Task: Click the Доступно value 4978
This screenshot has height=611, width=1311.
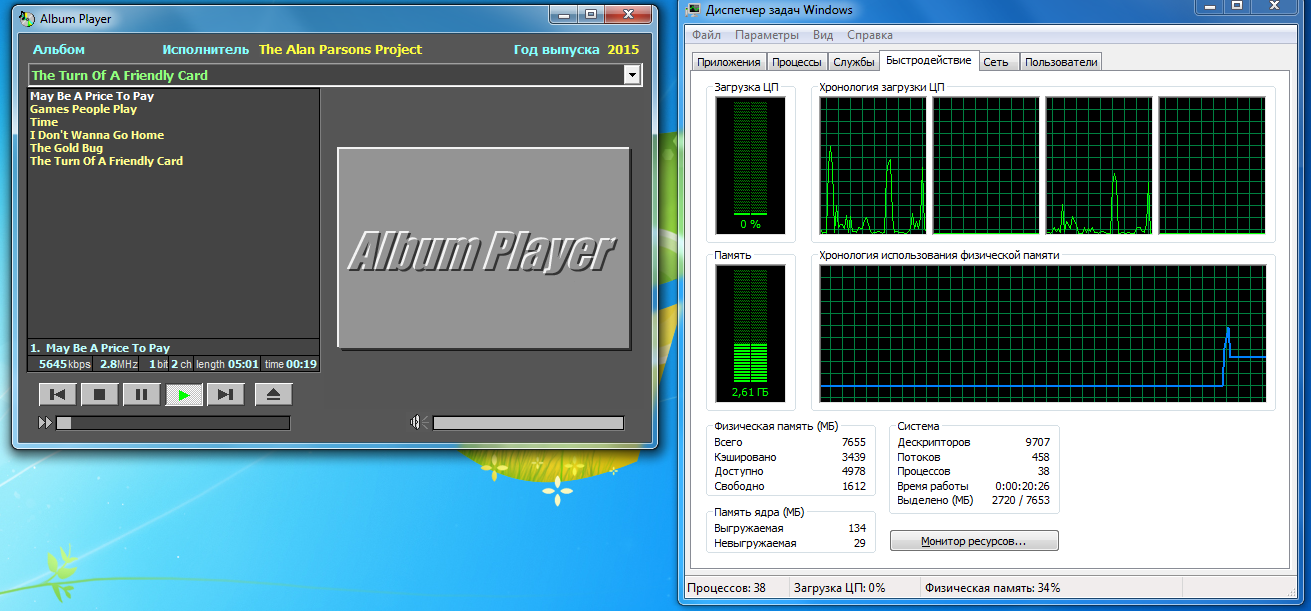Action: tap(853, 471)
